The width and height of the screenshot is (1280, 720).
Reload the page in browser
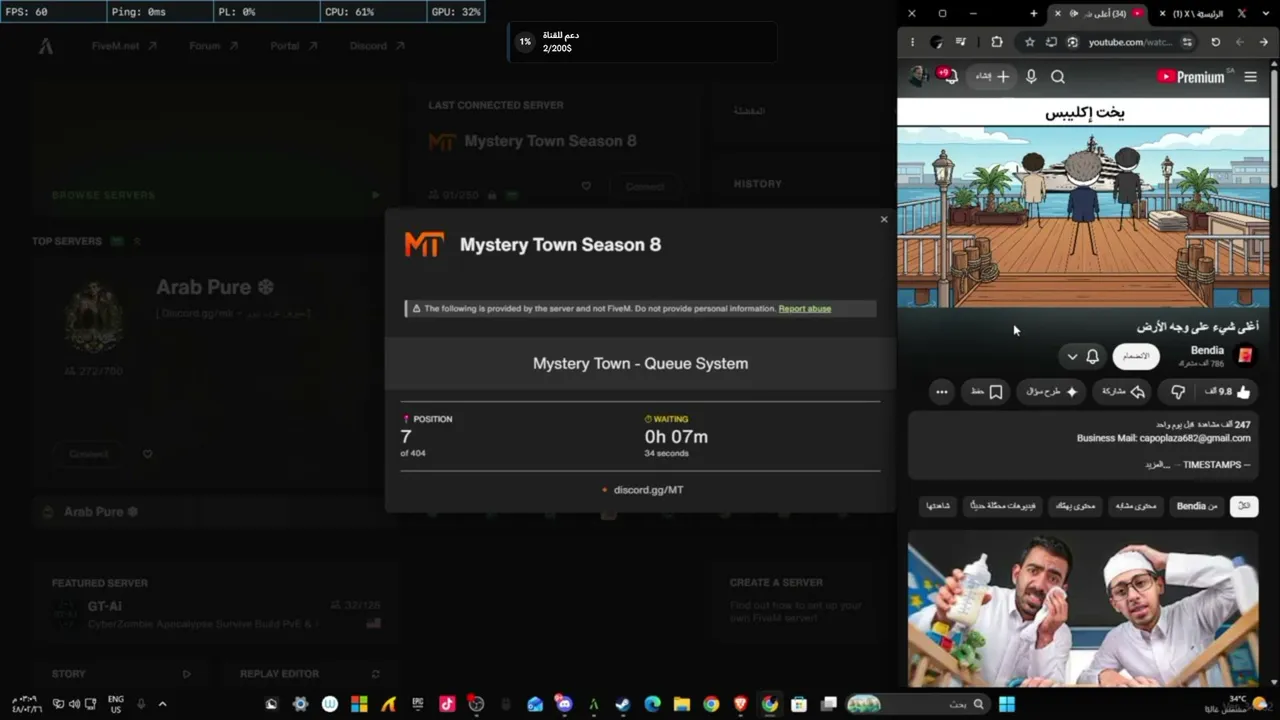point(1215,42)
